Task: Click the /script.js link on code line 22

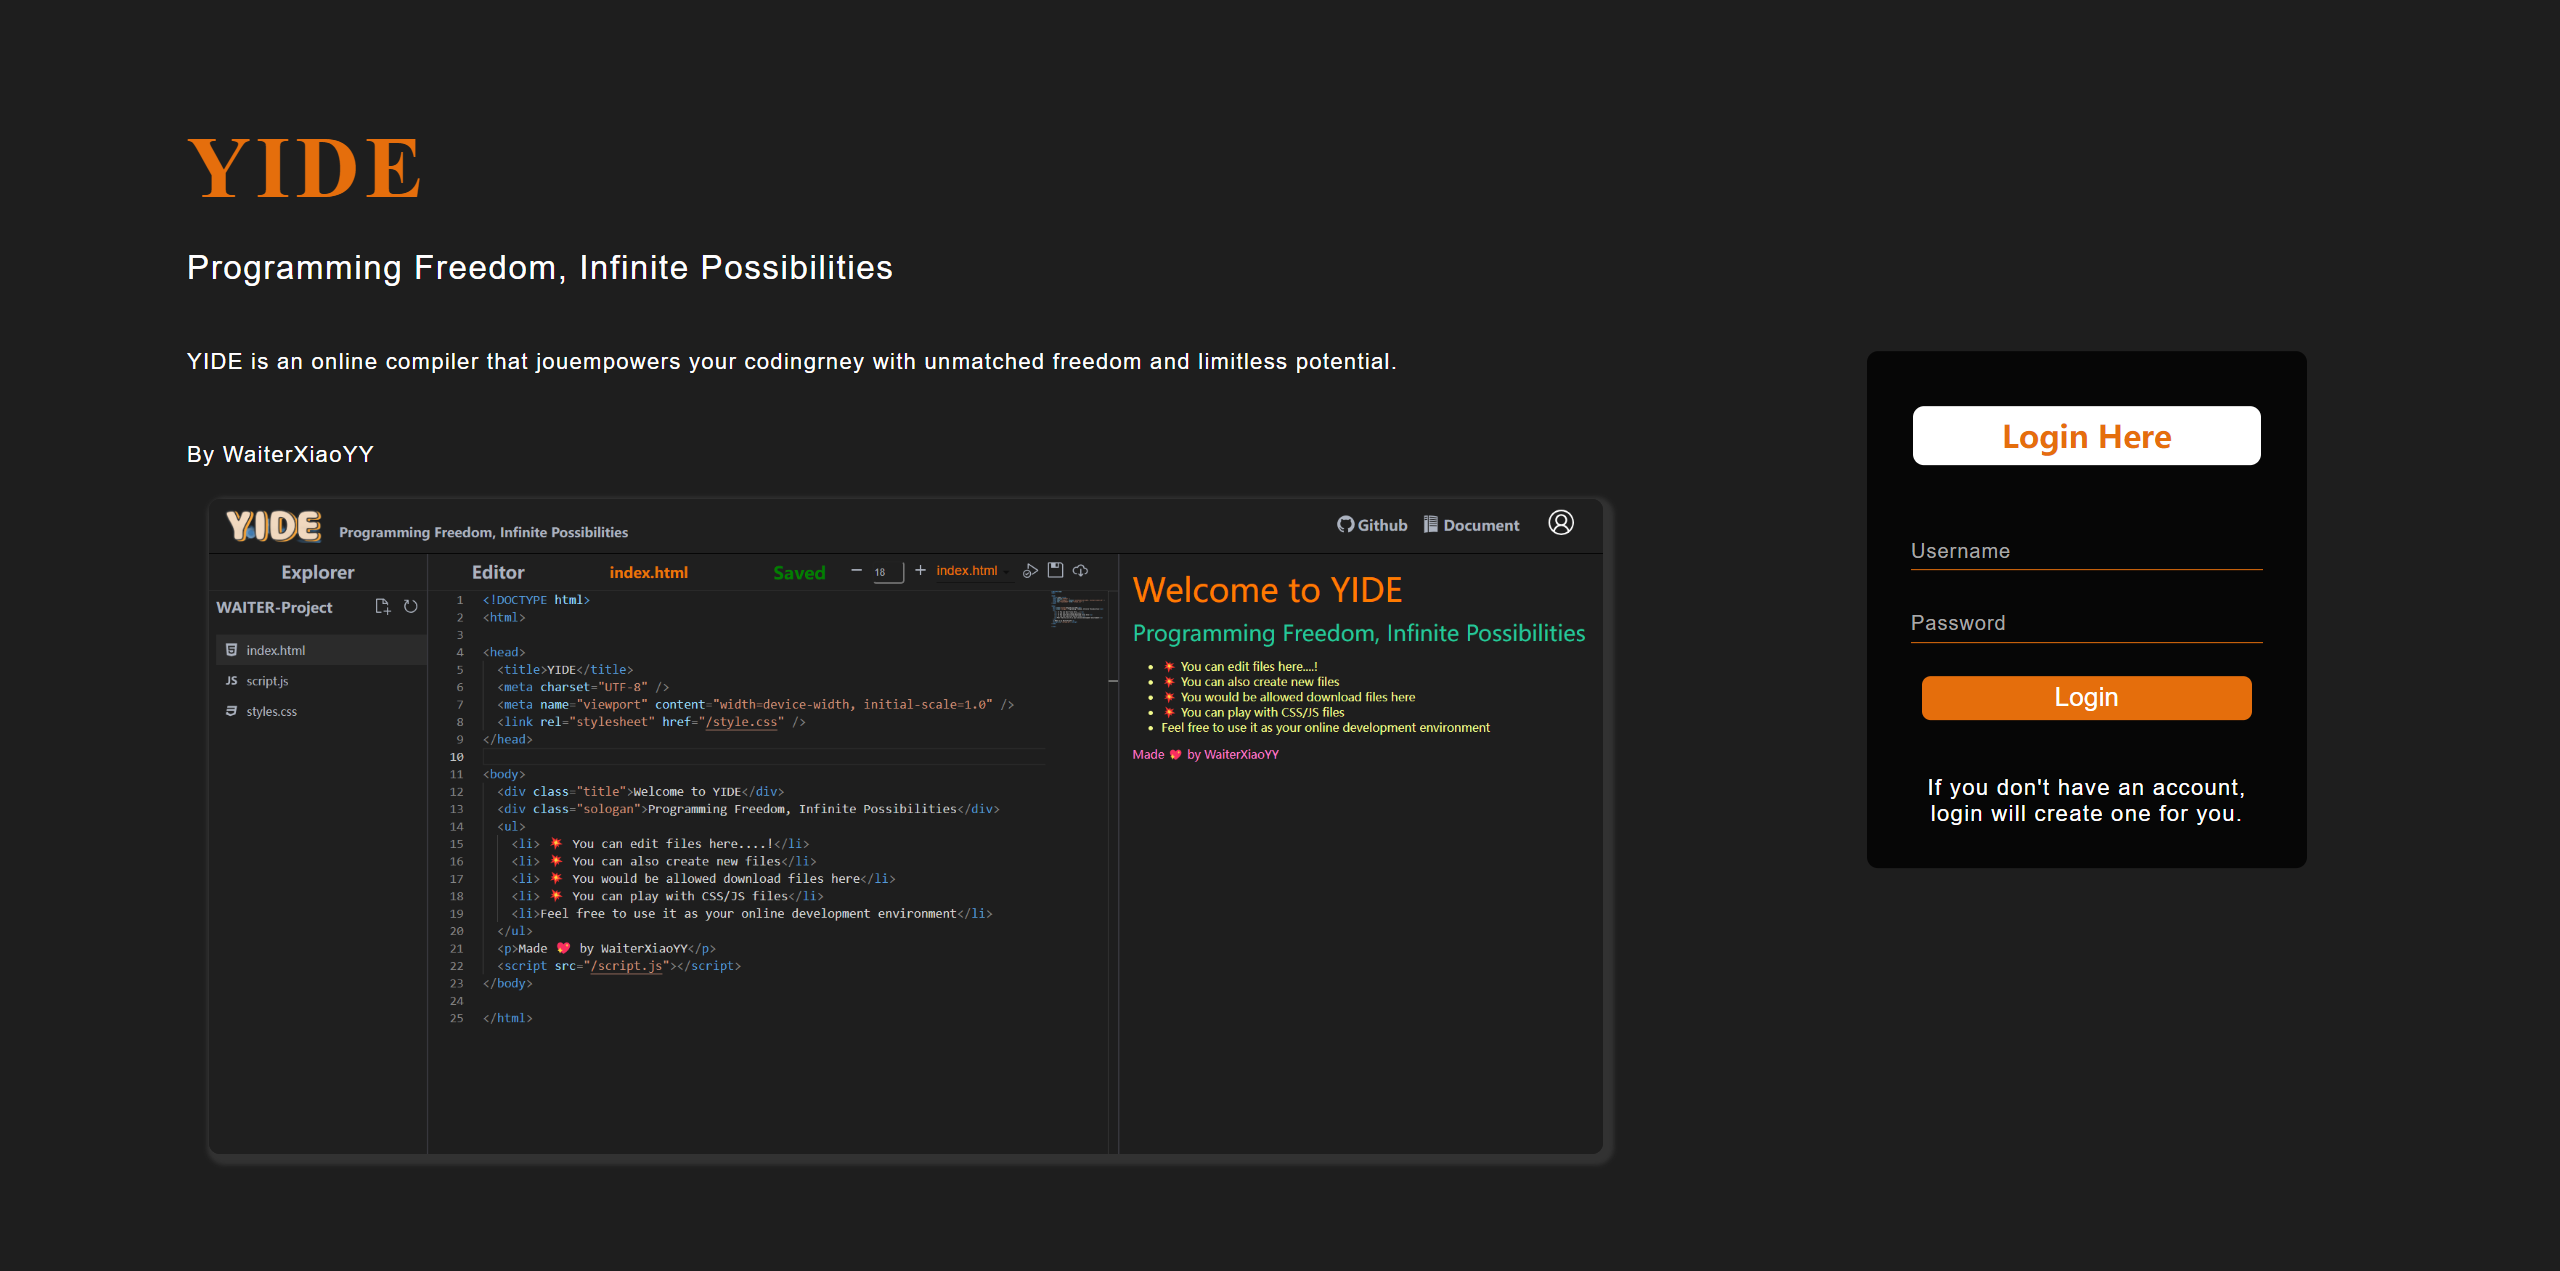Action: [x=627, y=966]
